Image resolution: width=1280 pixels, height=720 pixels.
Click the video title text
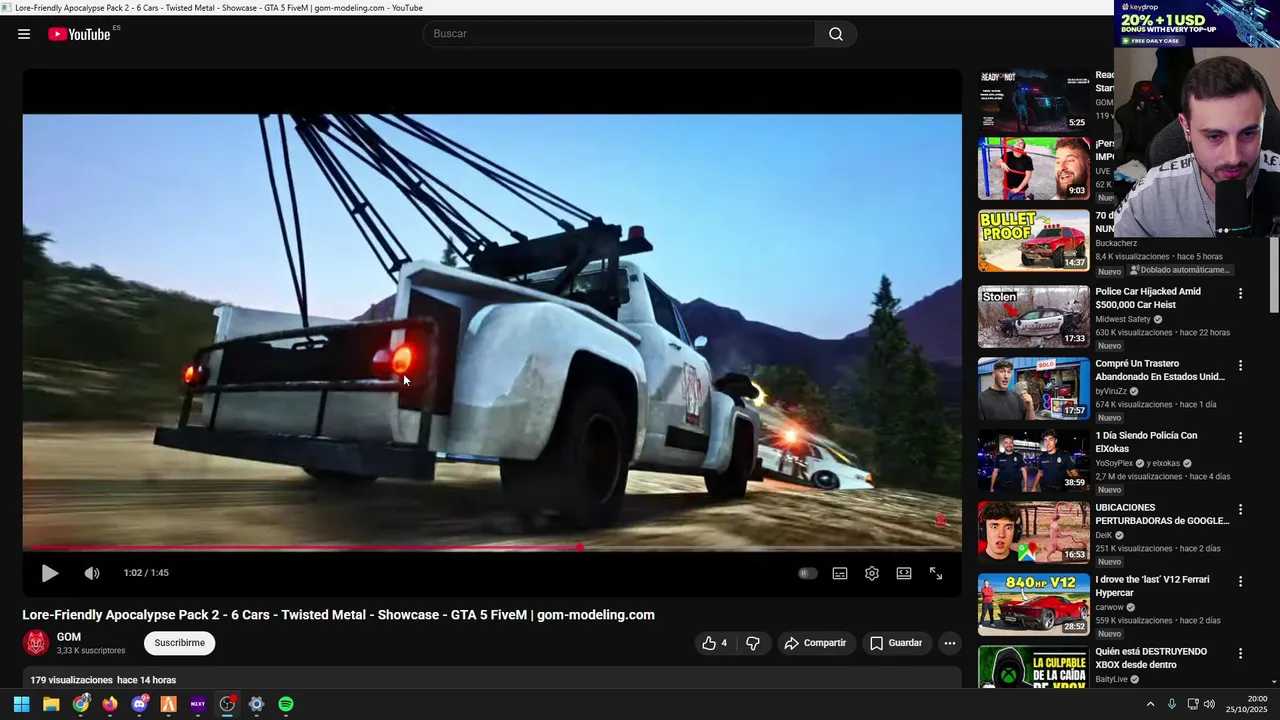tap(339, 615)
